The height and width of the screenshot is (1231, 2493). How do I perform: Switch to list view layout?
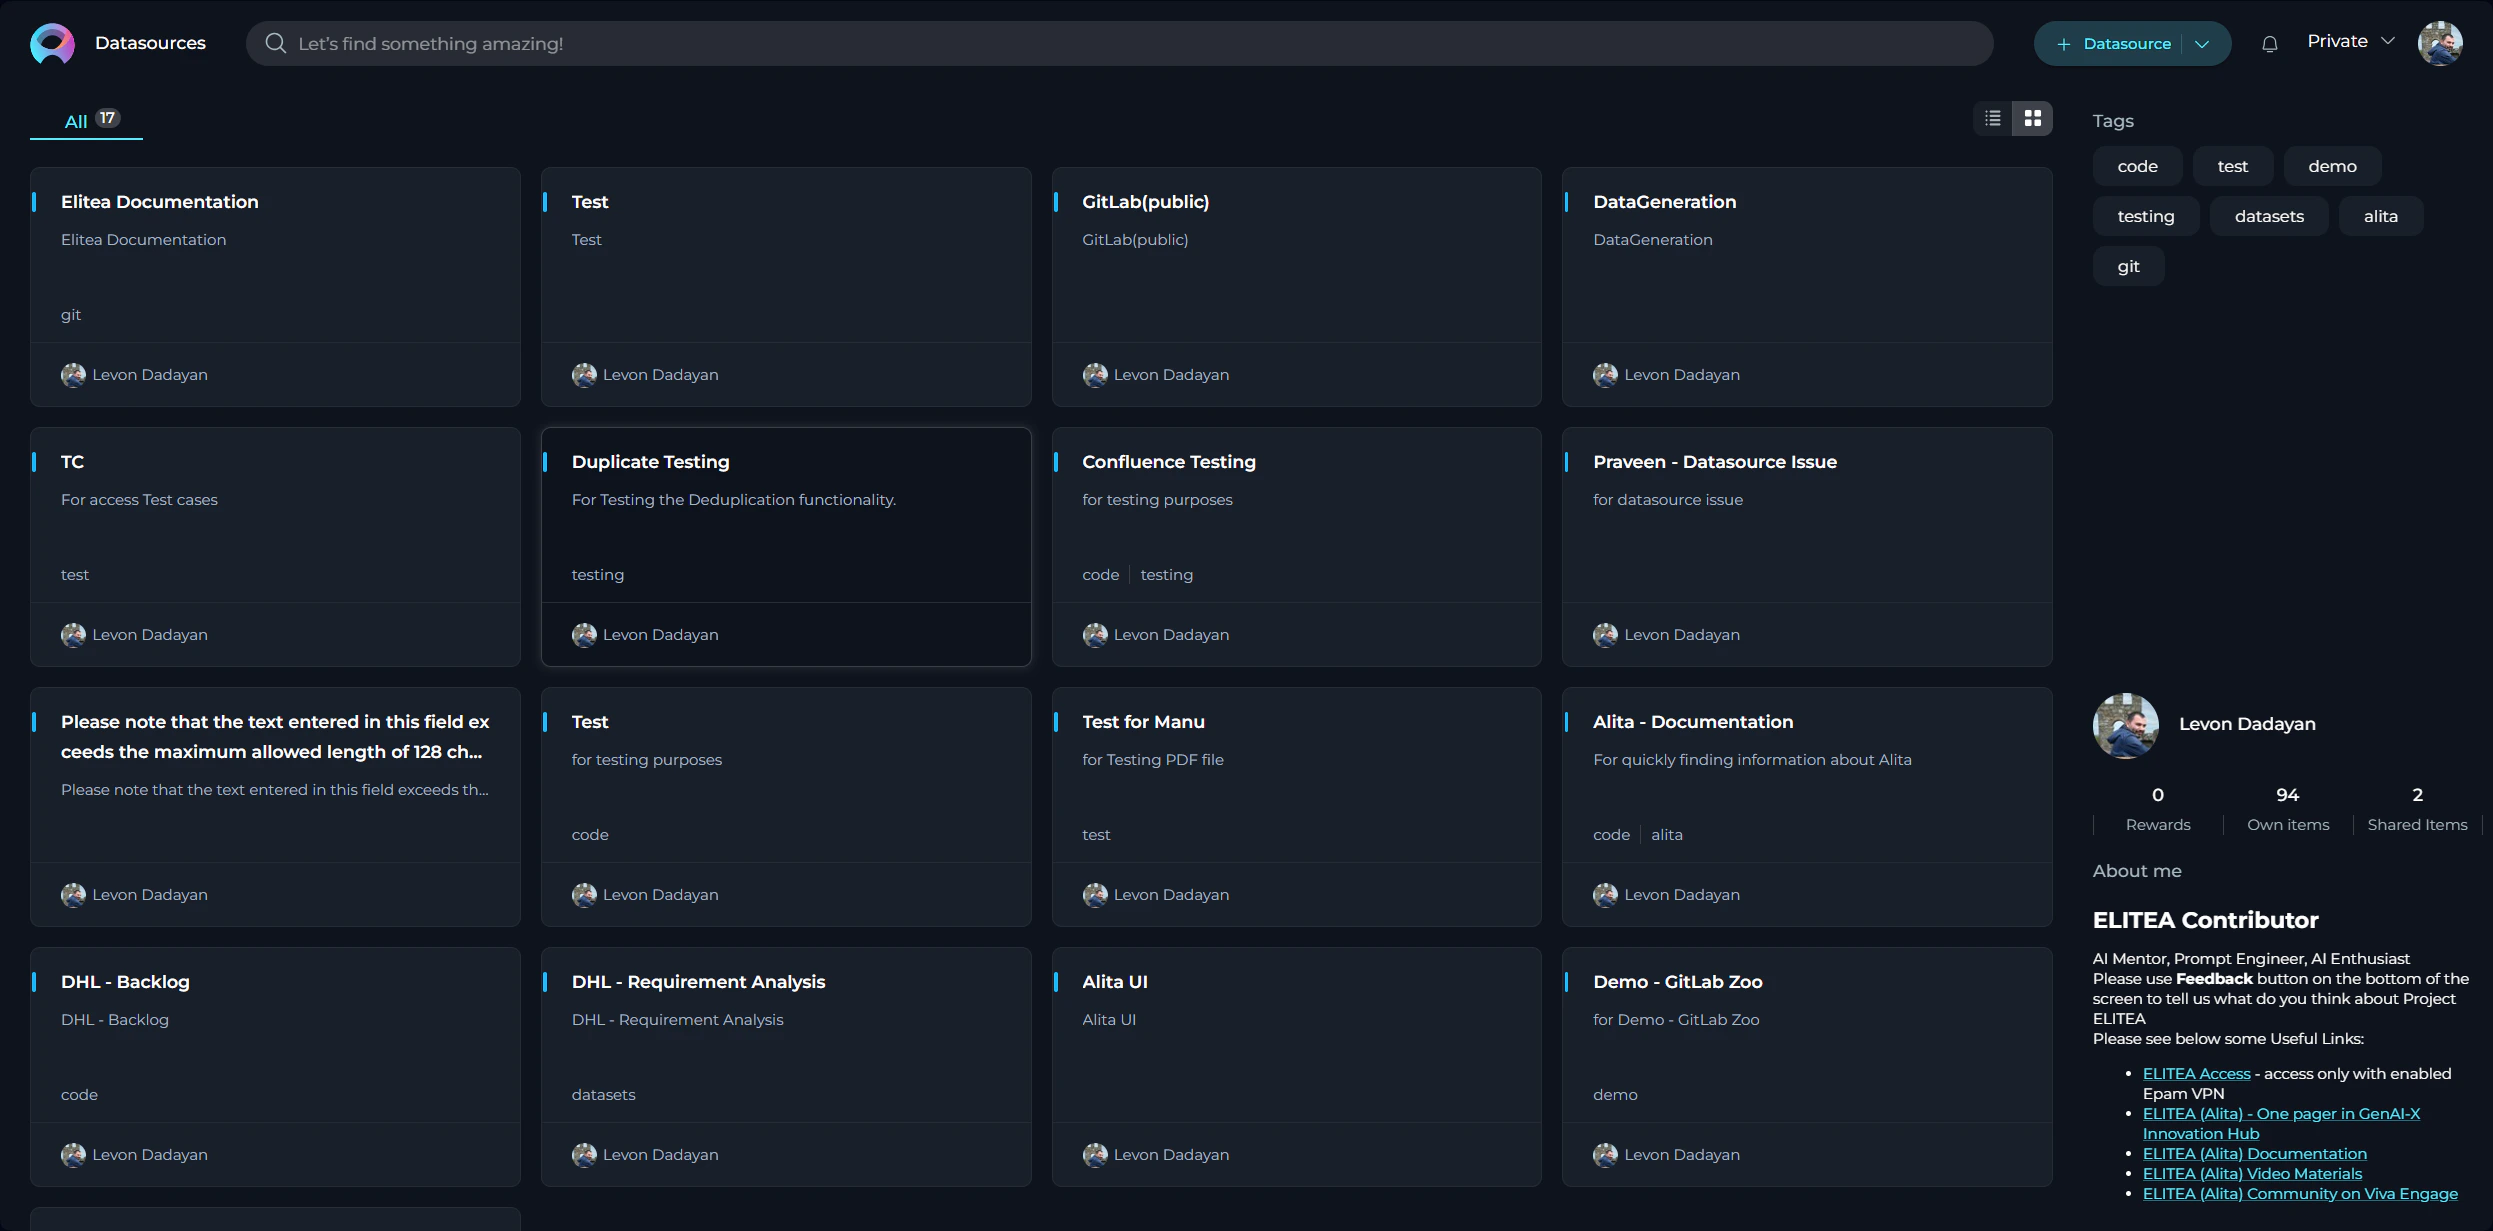(x=1991, y=118)
